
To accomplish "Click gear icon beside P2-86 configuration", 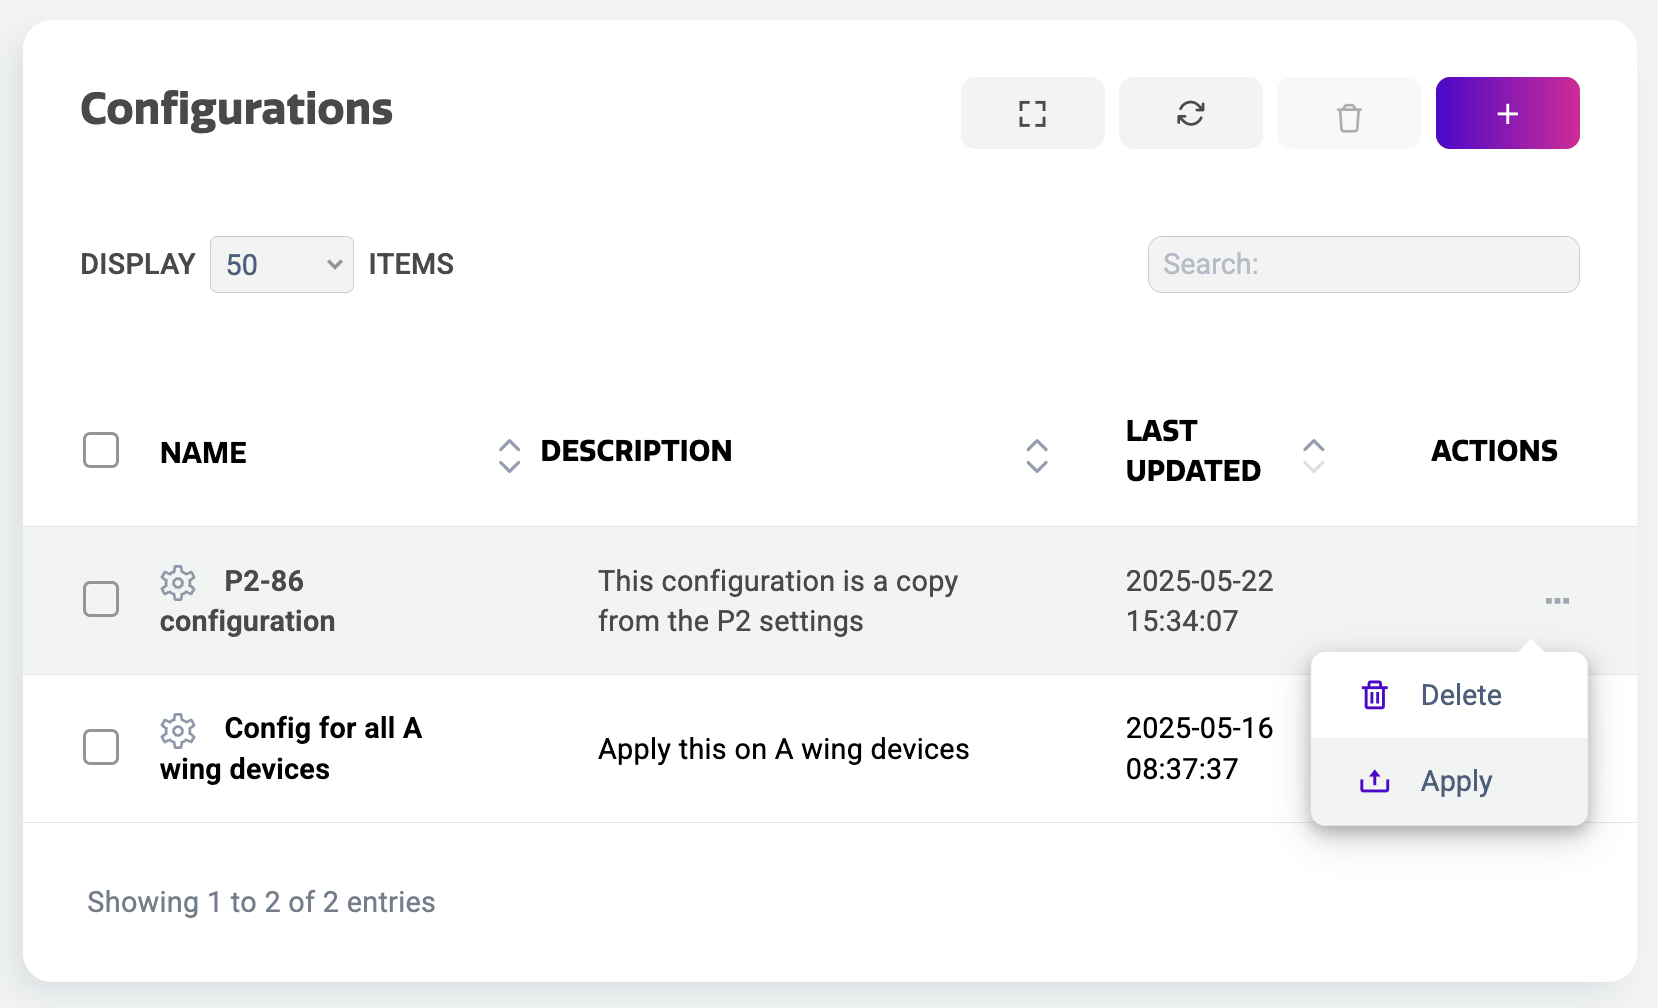I will coord(178,582).
